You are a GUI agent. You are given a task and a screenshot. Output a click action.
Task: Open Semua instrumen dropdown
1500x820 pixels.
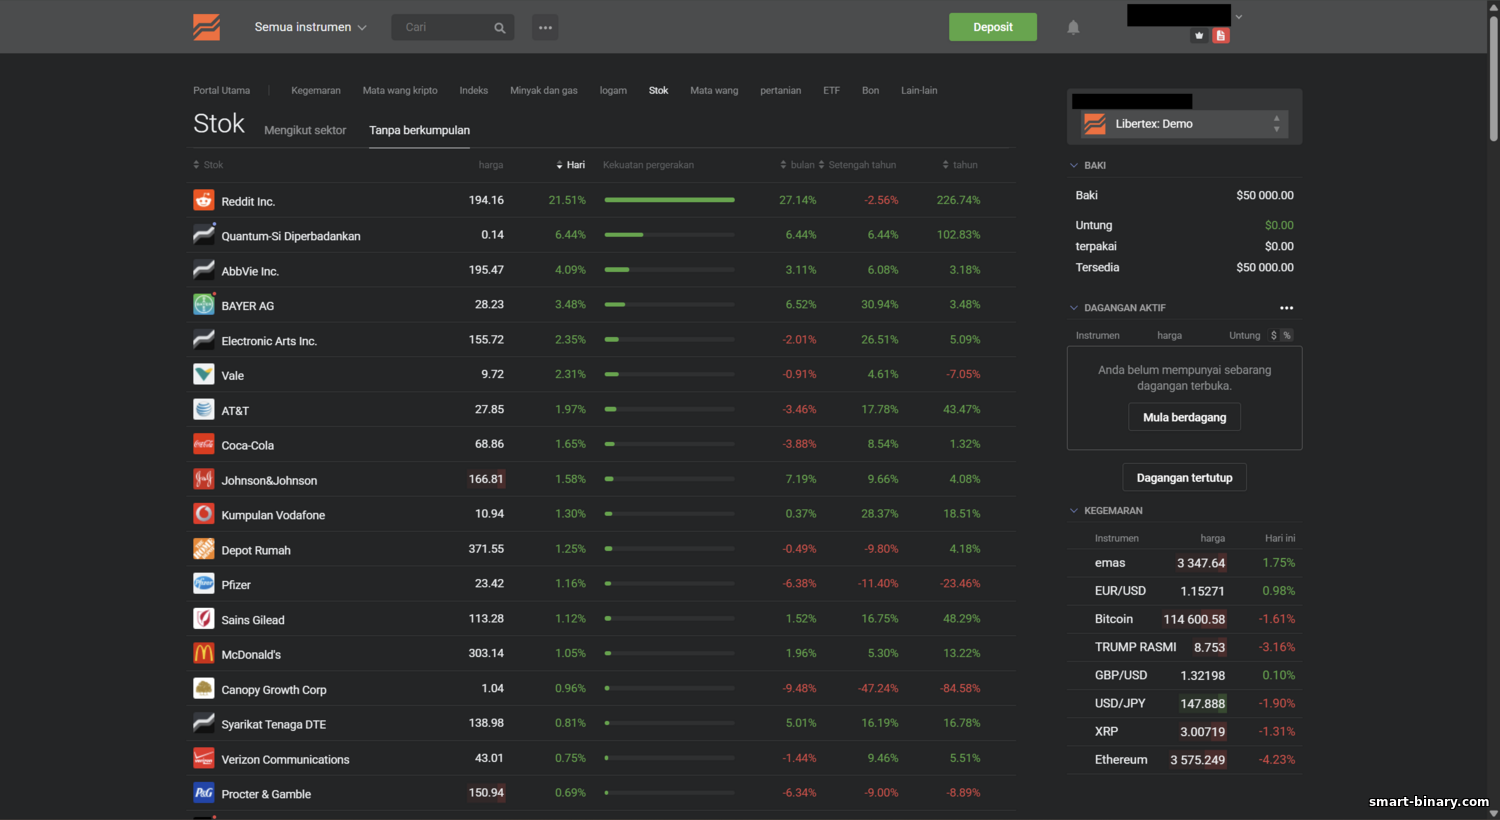click(310, 27)
